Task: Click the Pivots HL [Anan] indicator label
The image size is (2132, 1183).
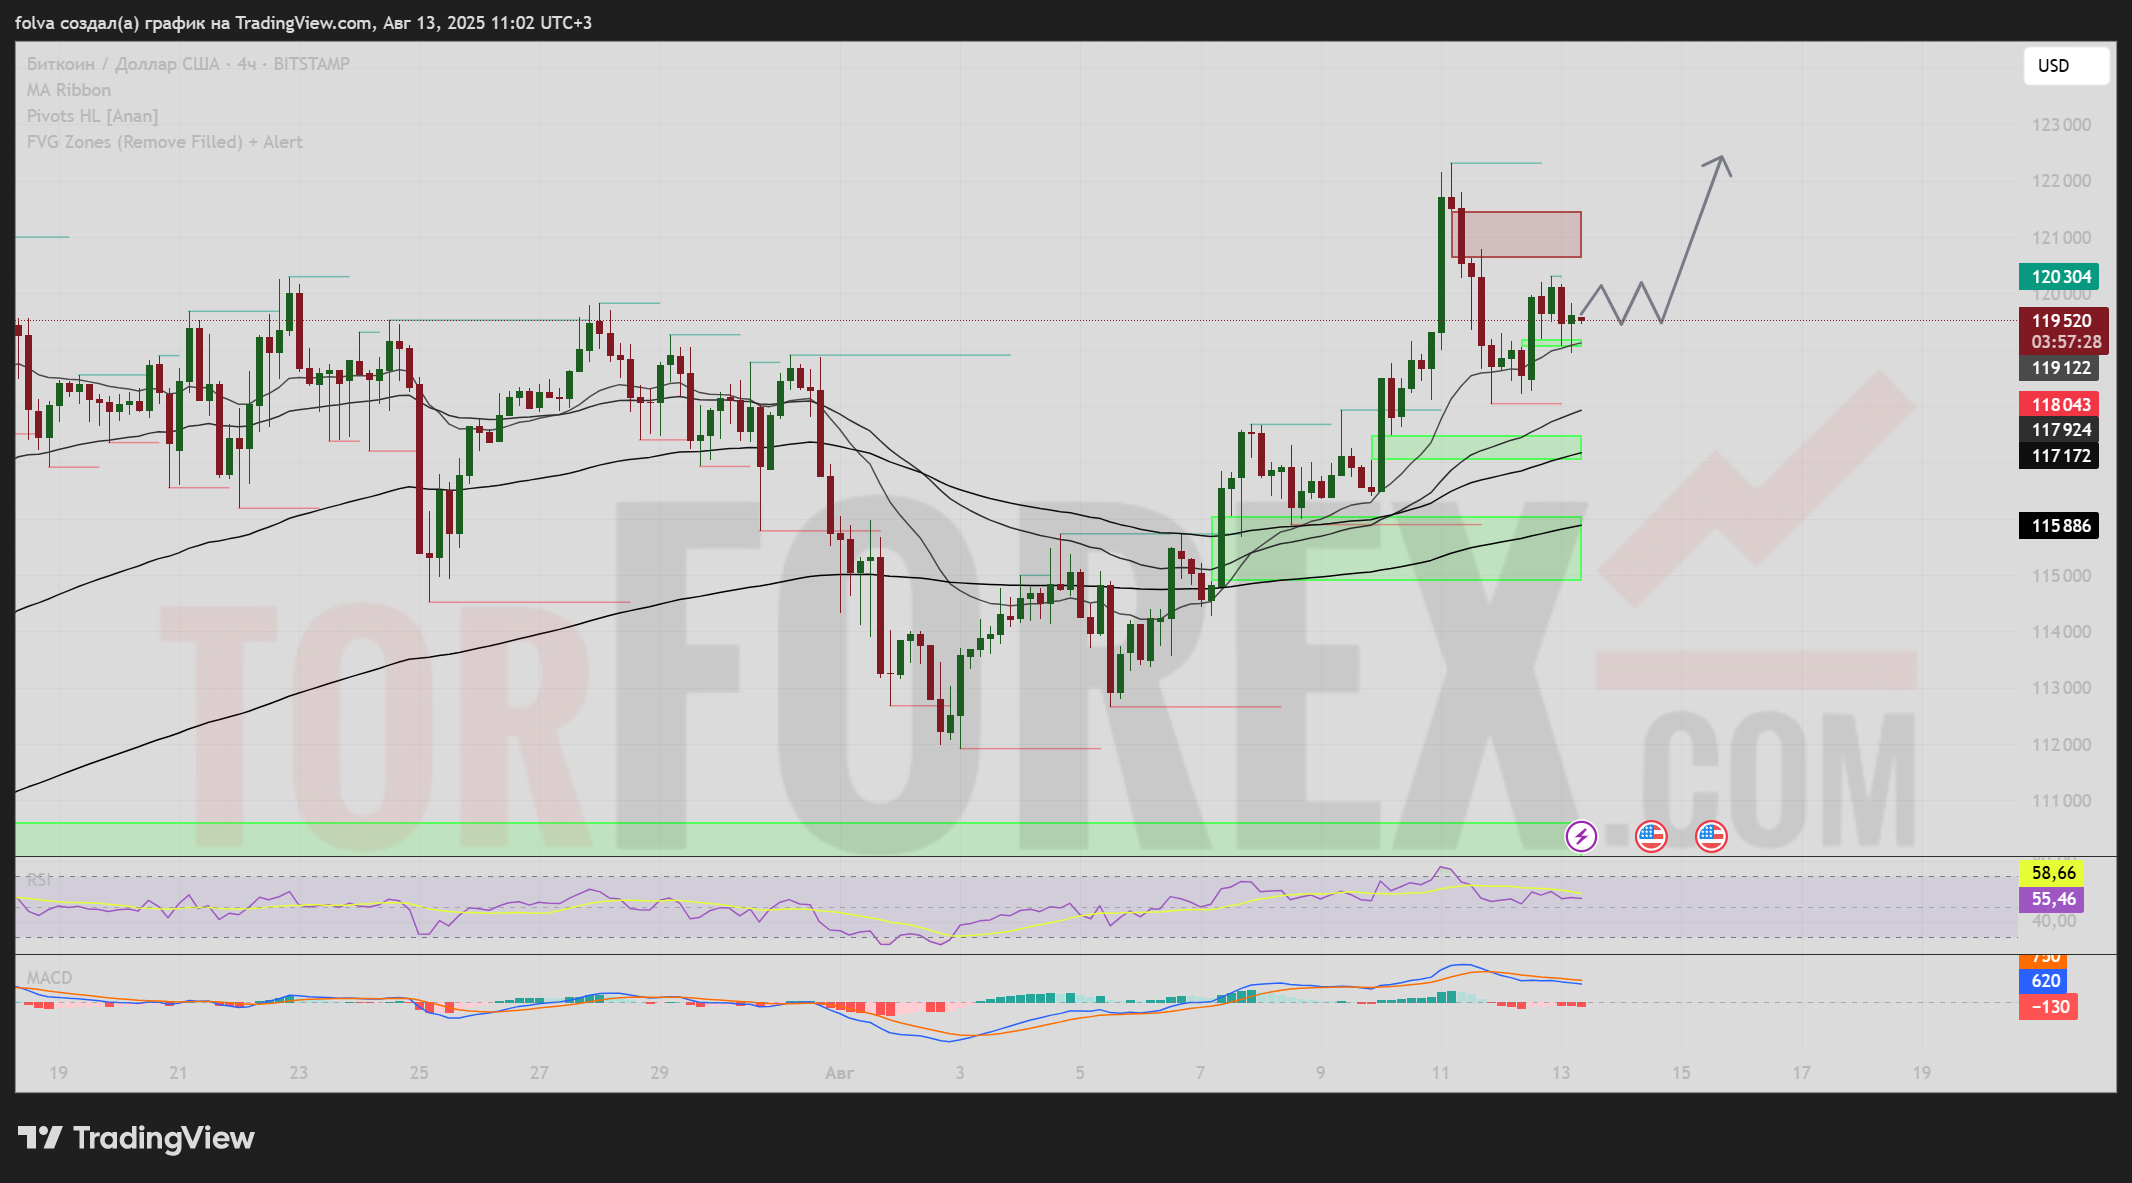Action: point(92,116)
